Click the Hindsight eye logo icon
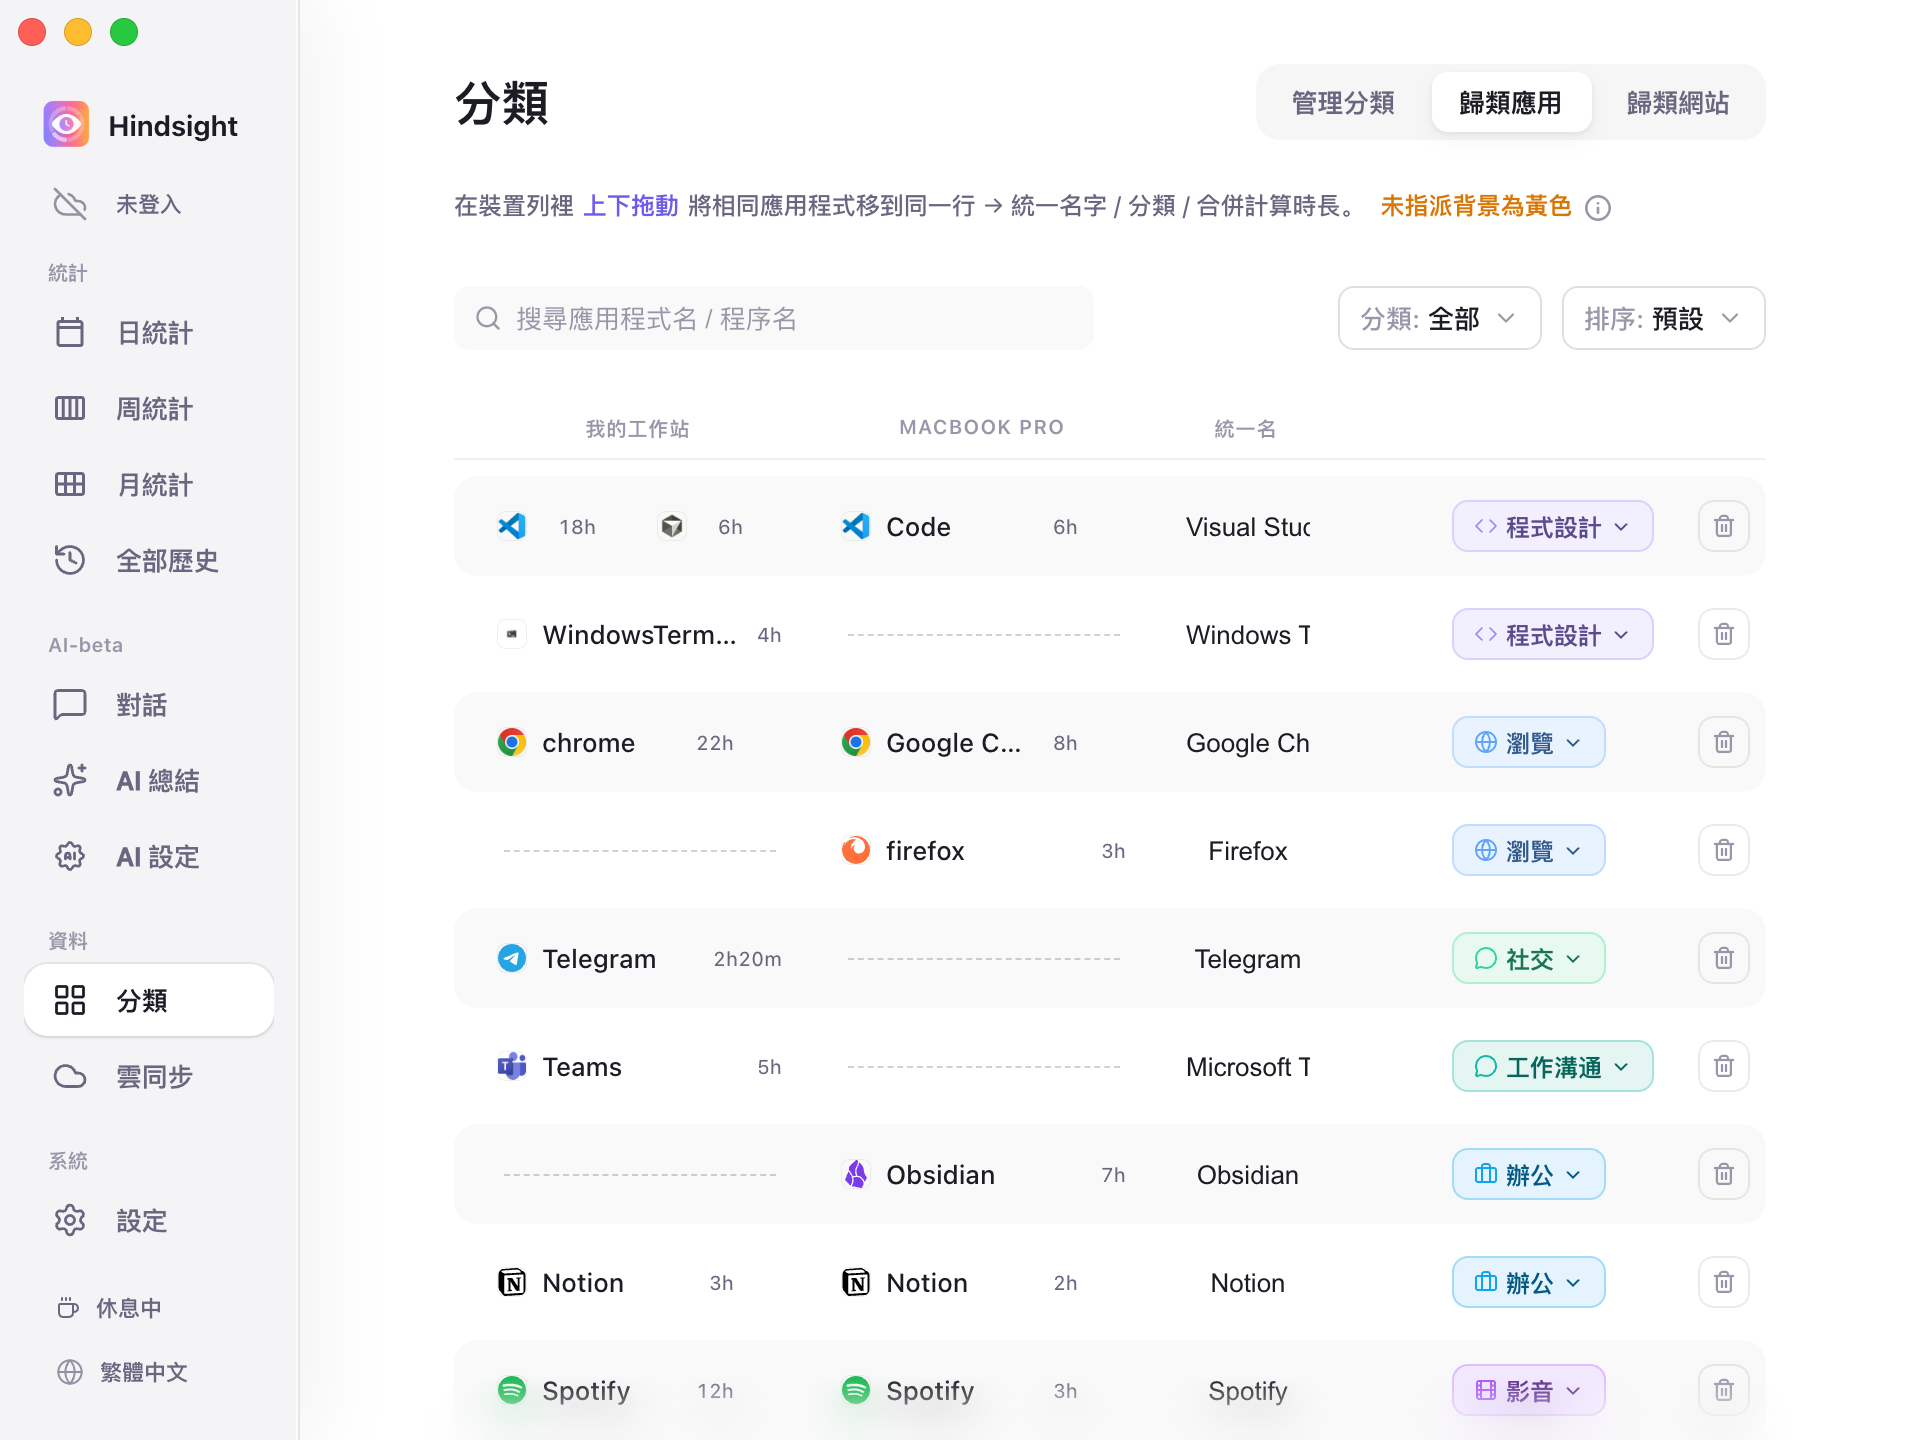This screenshot has height=1440, width=1920. click(x=66, y=125)
